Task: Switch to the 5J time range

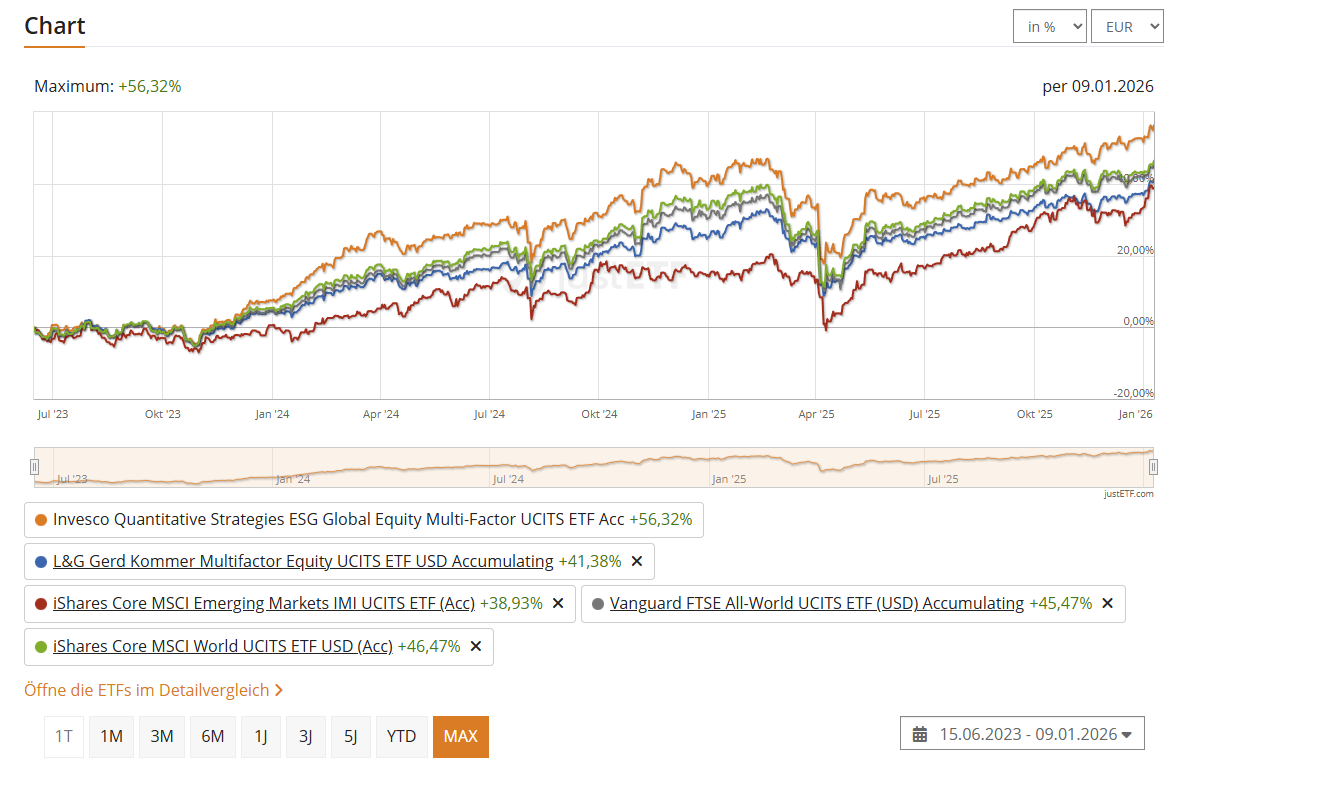Action: tap(350, 736)
